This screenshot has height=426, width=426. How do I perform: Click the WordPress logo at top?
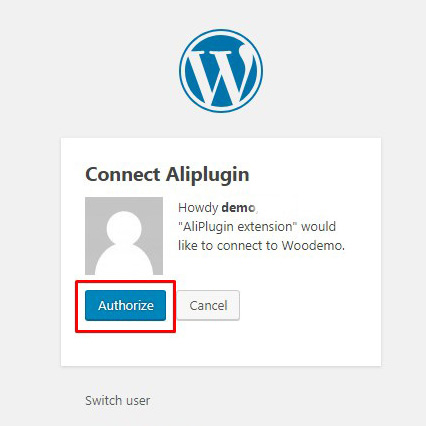pyautogui.click(x=221, y=71)
